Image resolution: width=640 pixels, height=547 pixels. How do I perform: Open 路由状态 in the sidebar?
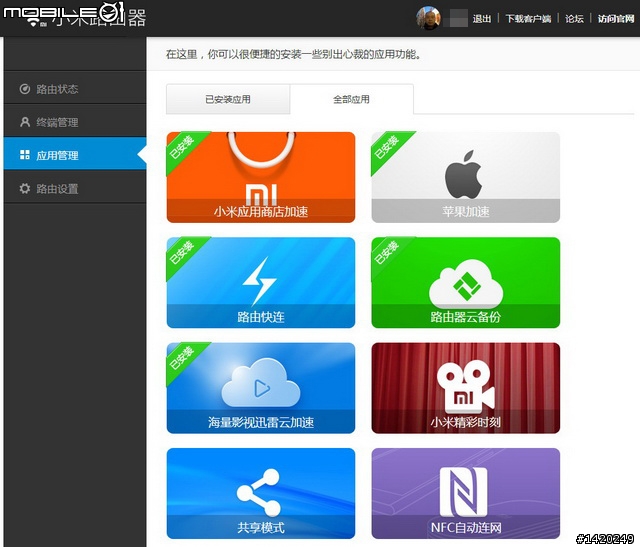tap(75, 89)
